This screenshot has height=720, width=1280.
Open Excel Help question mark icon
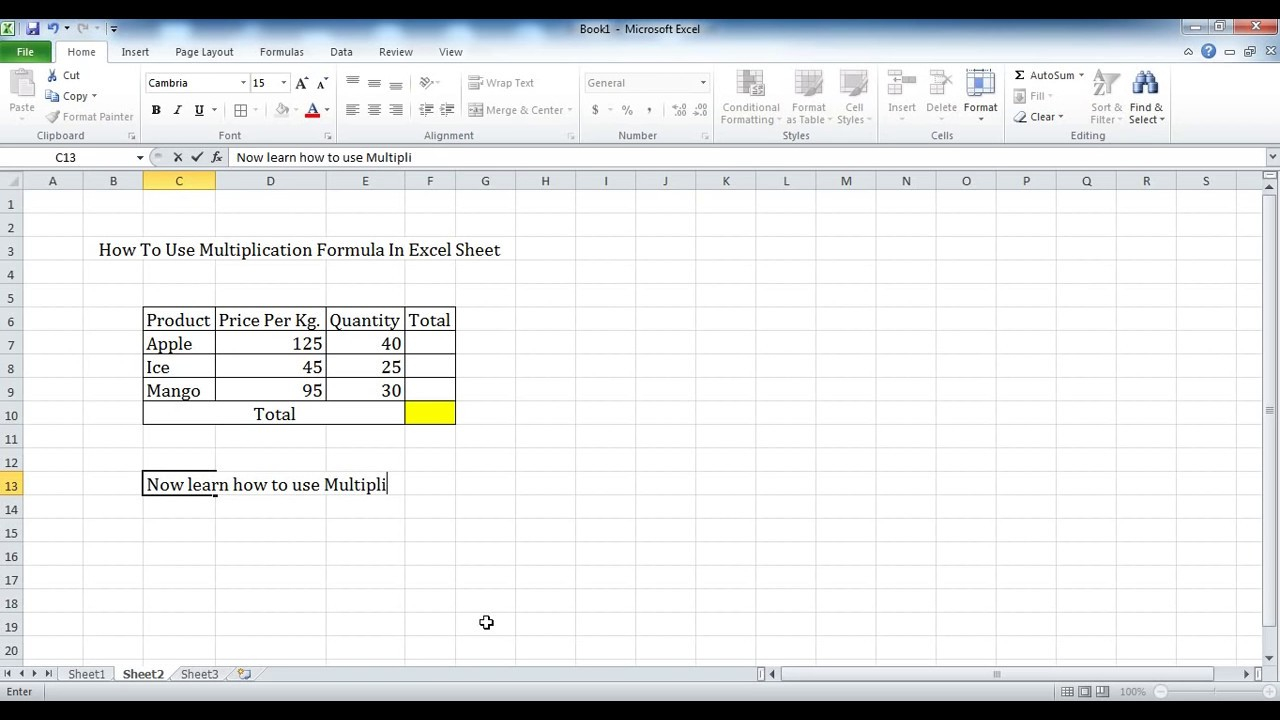(1210, 52)
